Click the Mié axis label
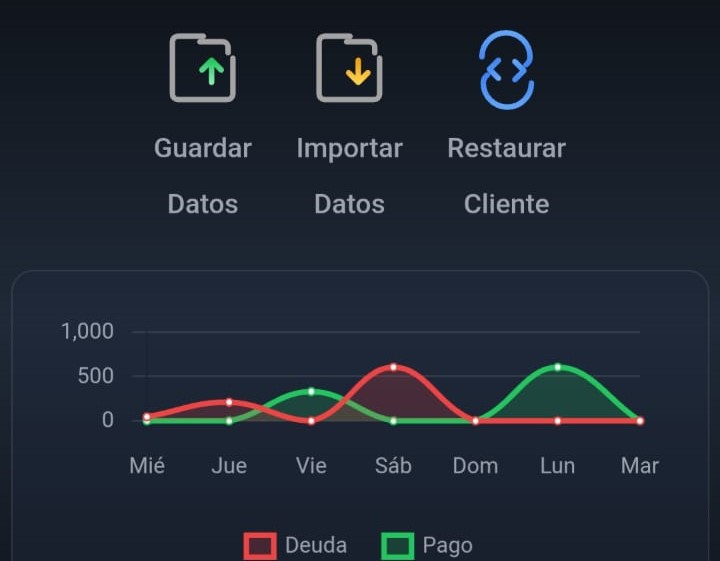This screenshot has width=720, height=561. point(147,466)
